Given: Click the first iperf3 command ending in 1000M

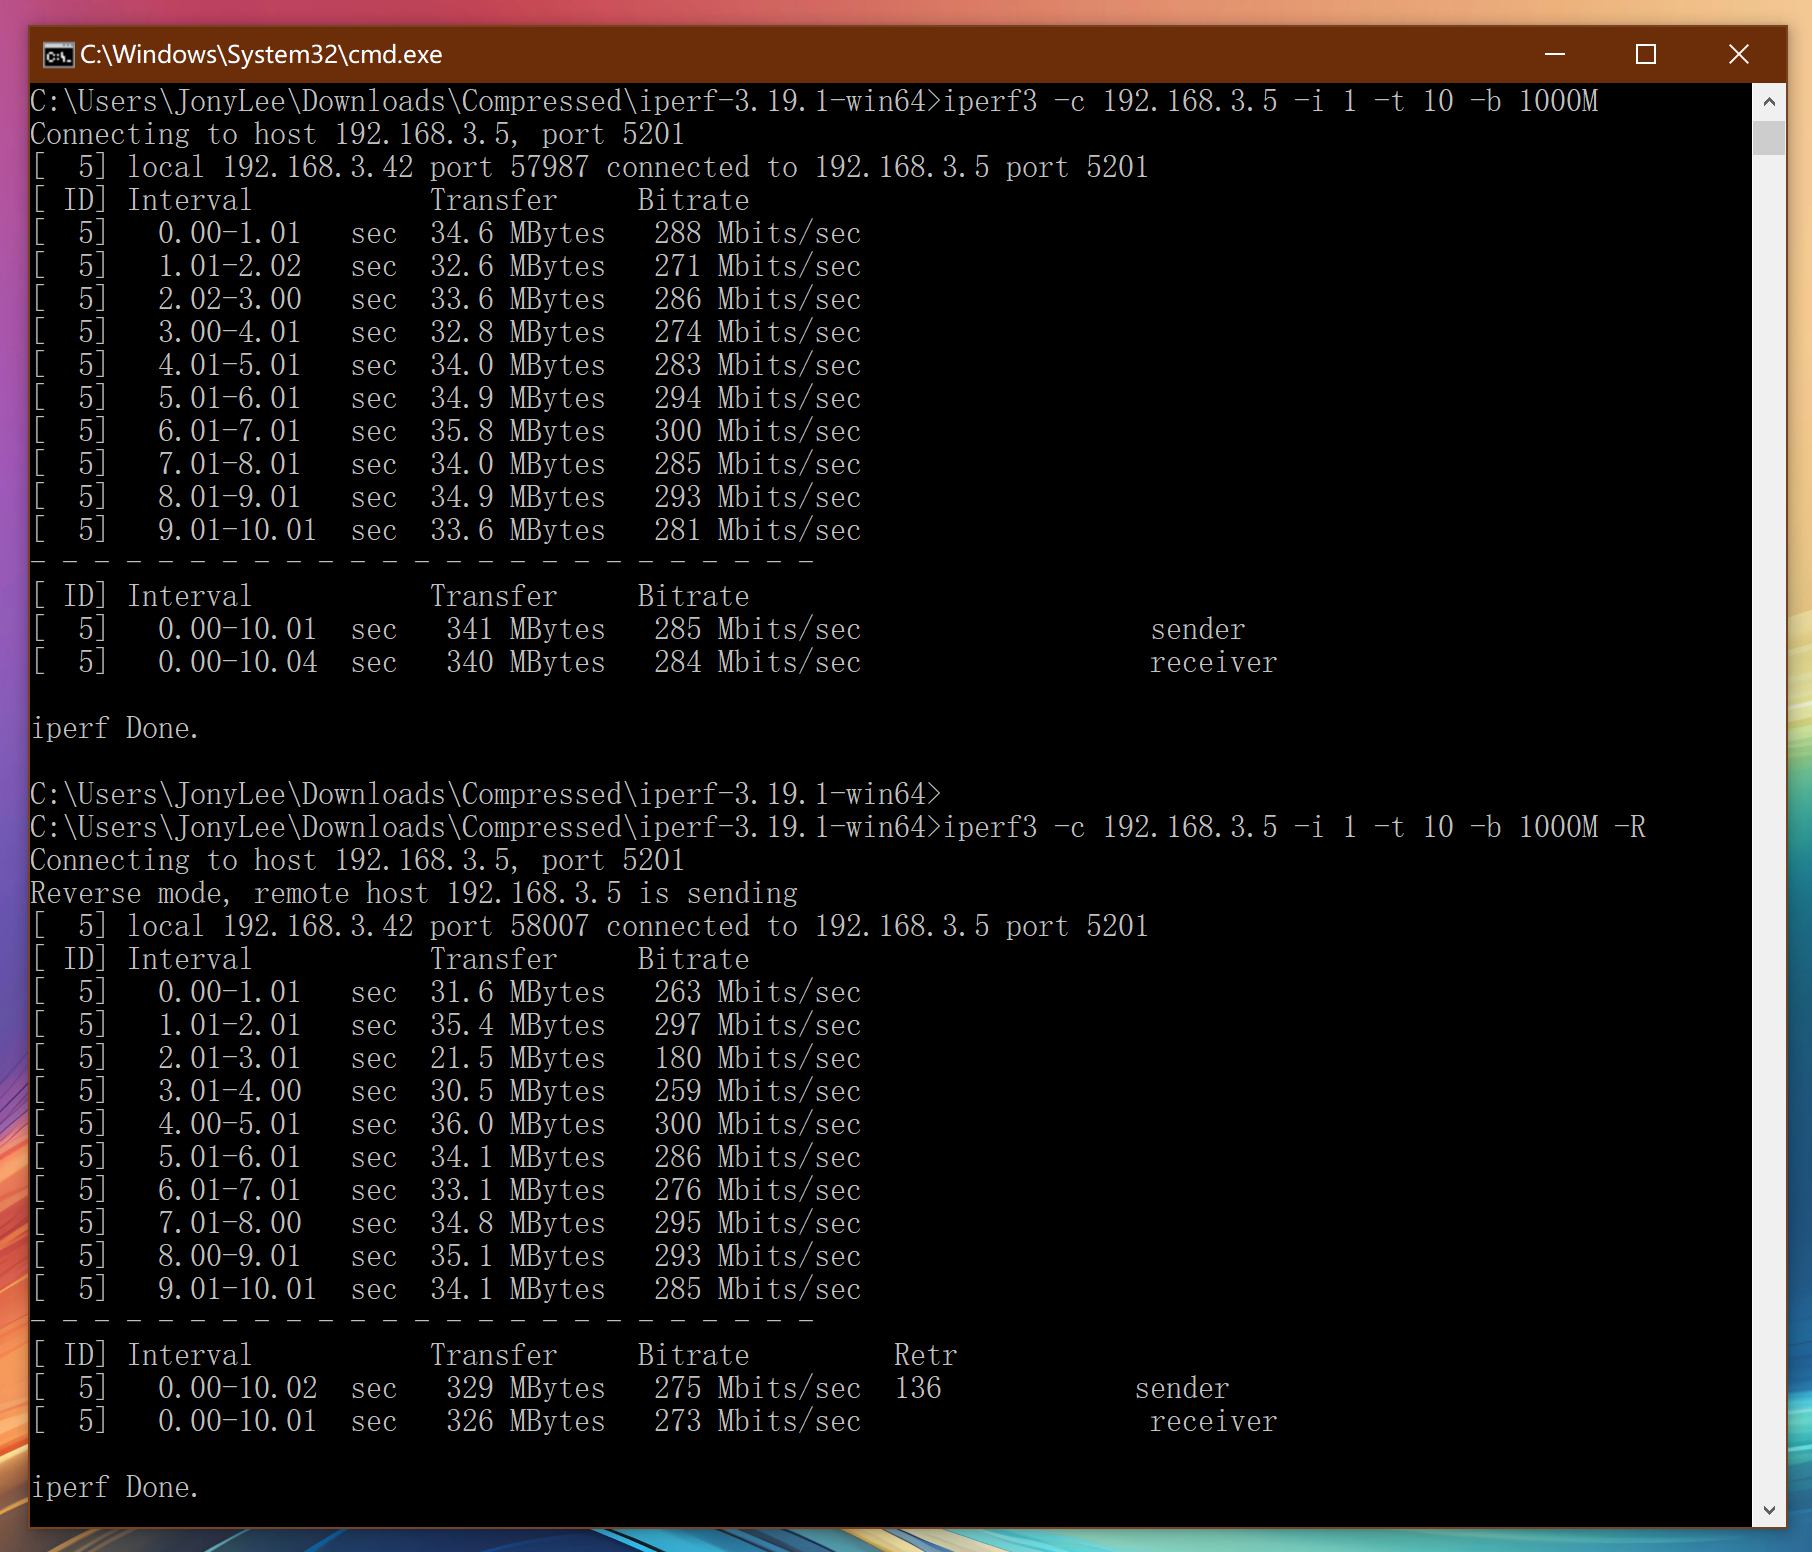Looking at the screenshot, I should click(1270, 101).
